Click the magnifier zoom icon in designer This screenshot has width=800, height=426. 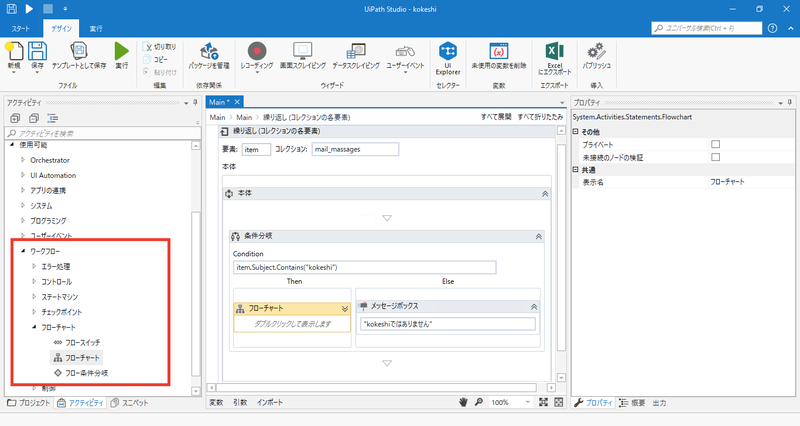point(479,402)
